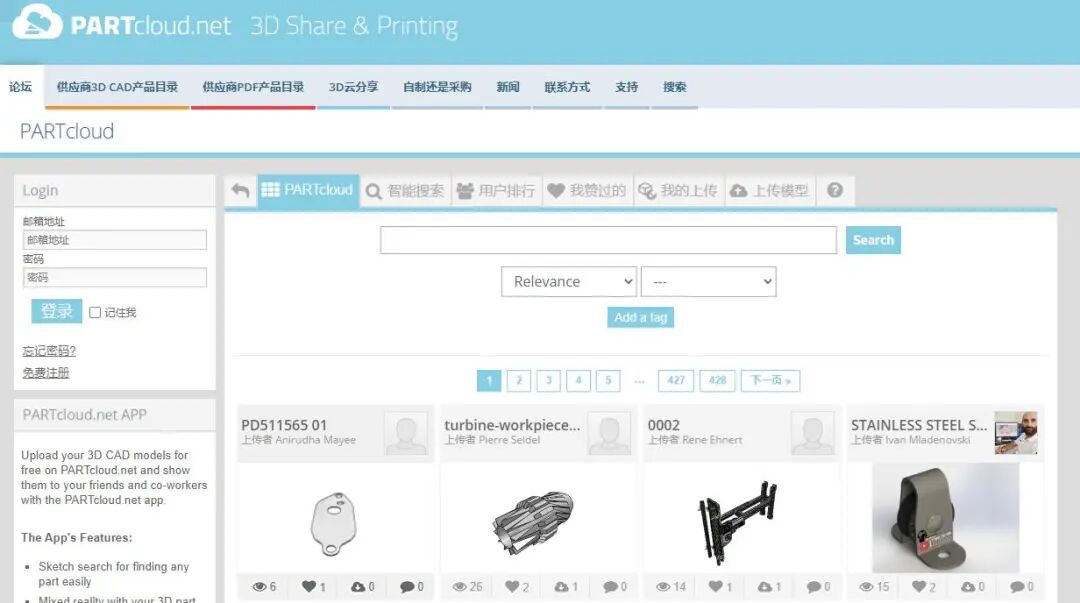Click the Search button
Image resolution: width=1080 pixels, height=603 pixels.
click(x=873, y=240)
